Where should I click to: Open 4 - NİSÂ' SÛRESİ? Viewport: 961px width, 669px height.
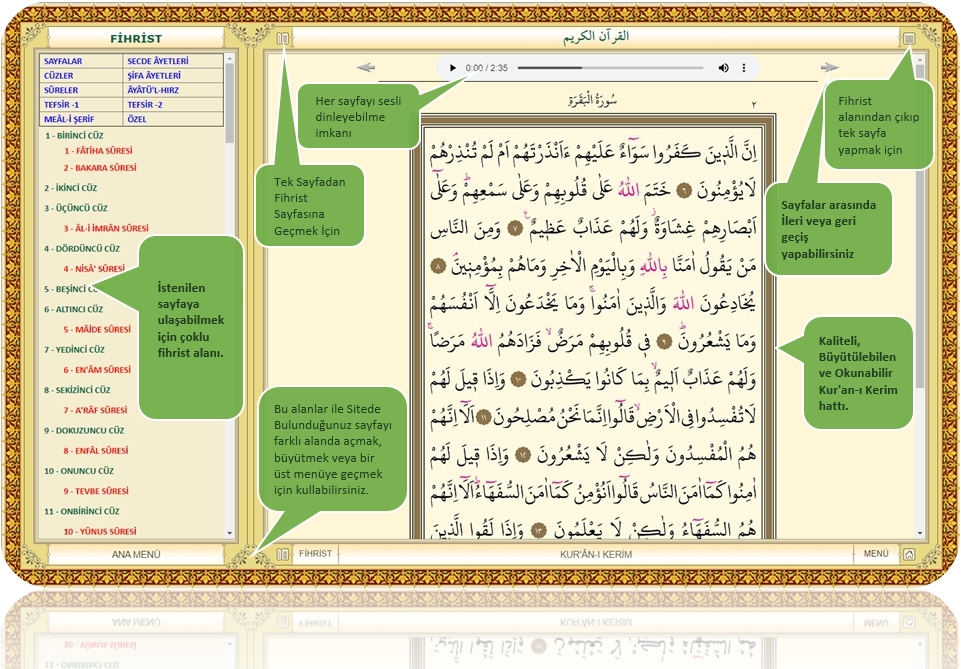click(x=94, y=269)
